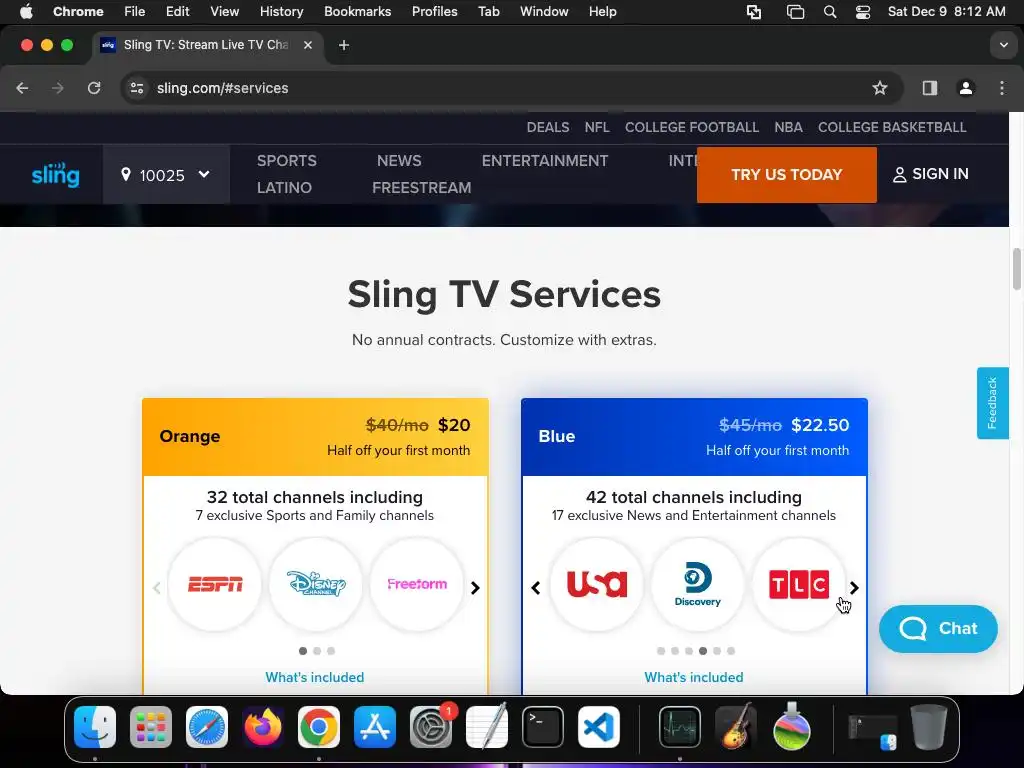Image resolution: width=1024 pixels, height=768 pixels.
Task: Click the Freeform channel logo
Action: pos(417,584)
